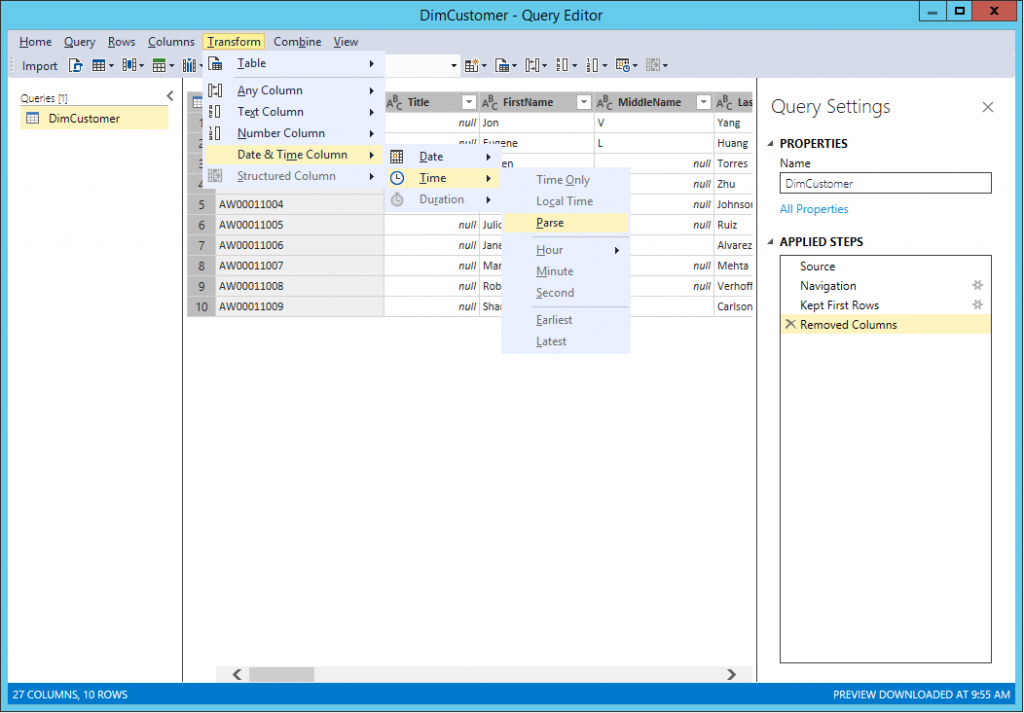Open the Columns menu
This screenshot has width=1024, height=713.
(171, 42)
